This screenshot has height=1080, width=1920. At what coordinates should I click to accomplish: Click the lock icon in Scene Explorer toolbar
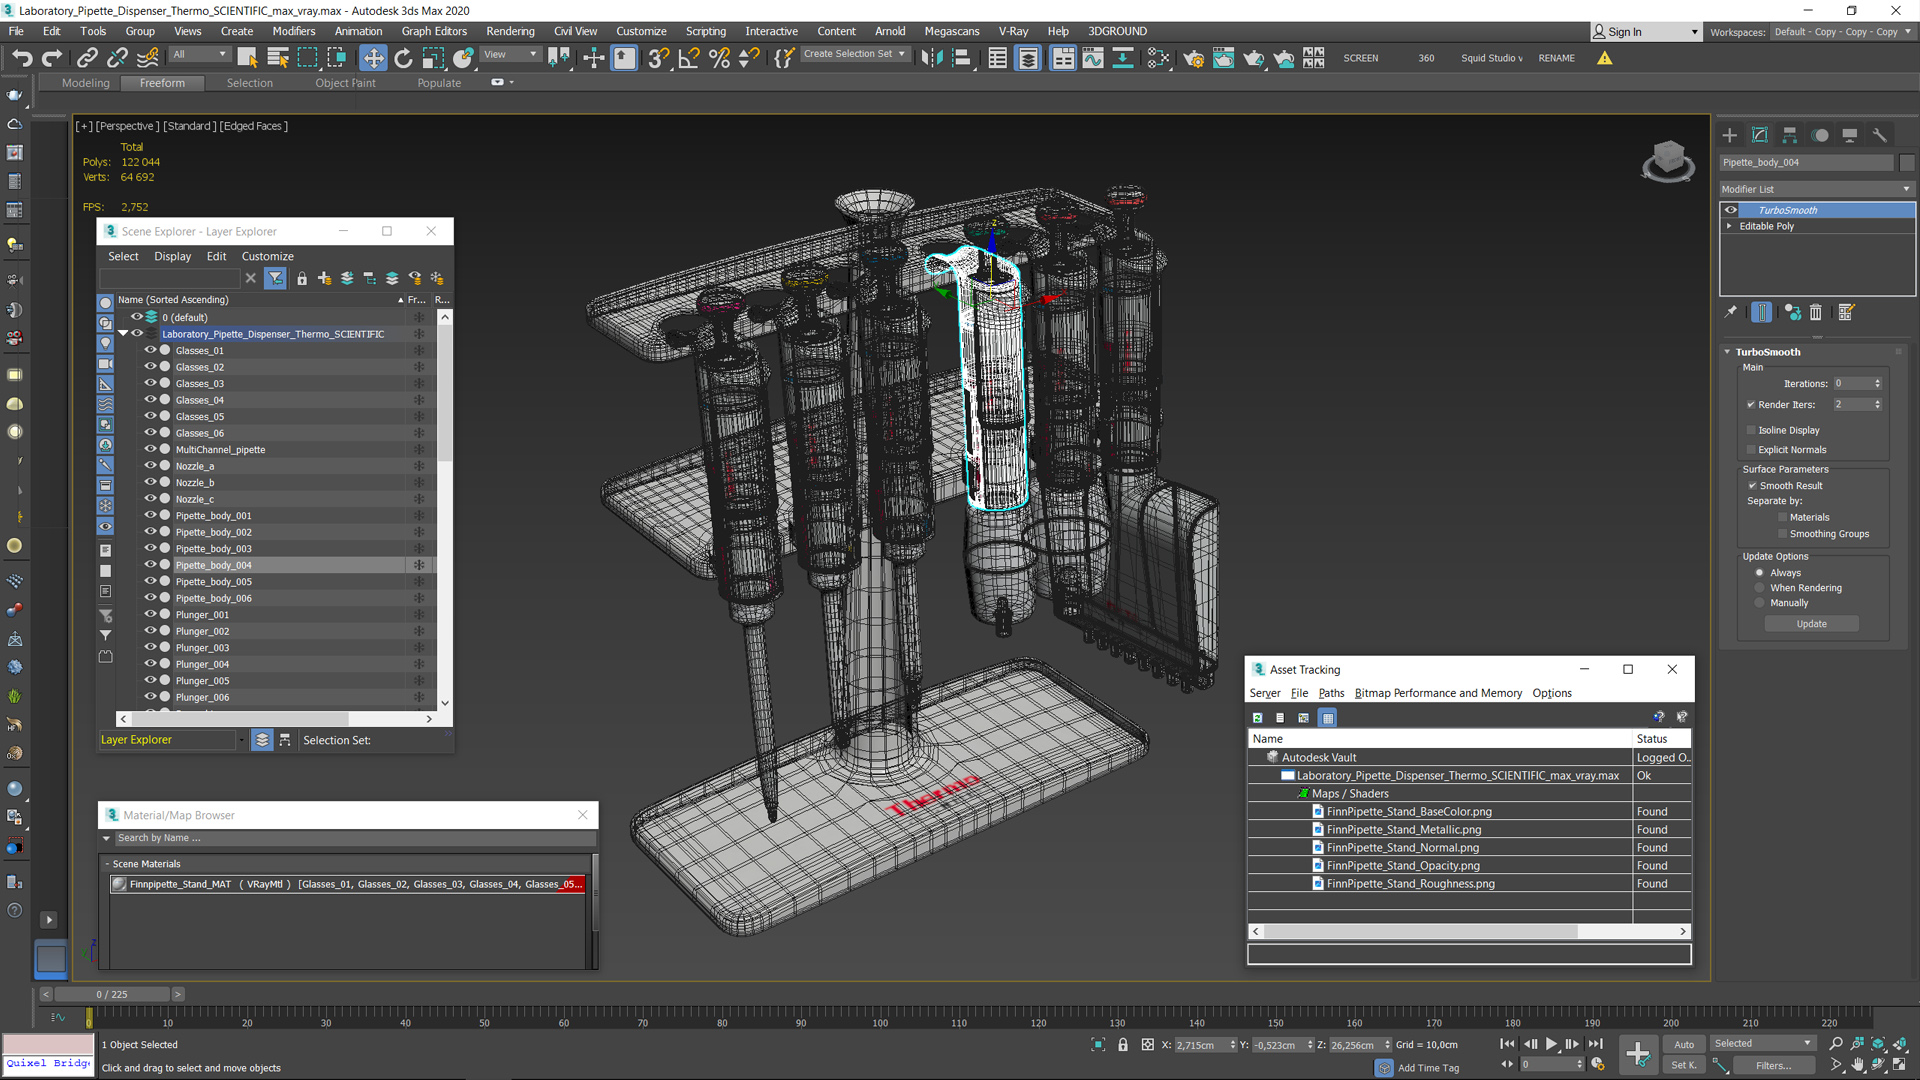click(x=302, y=279)
